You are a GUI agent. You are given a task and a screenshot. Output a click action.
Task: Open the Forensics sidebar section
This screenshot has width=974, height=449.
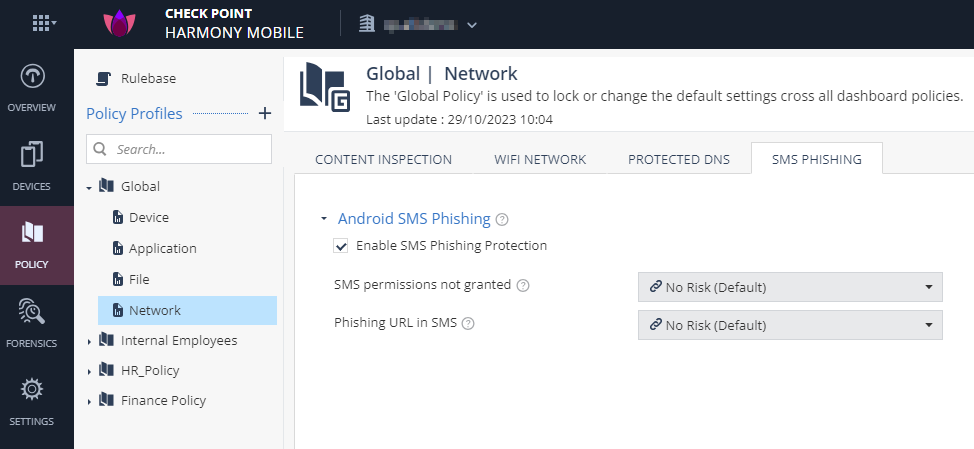32,322
